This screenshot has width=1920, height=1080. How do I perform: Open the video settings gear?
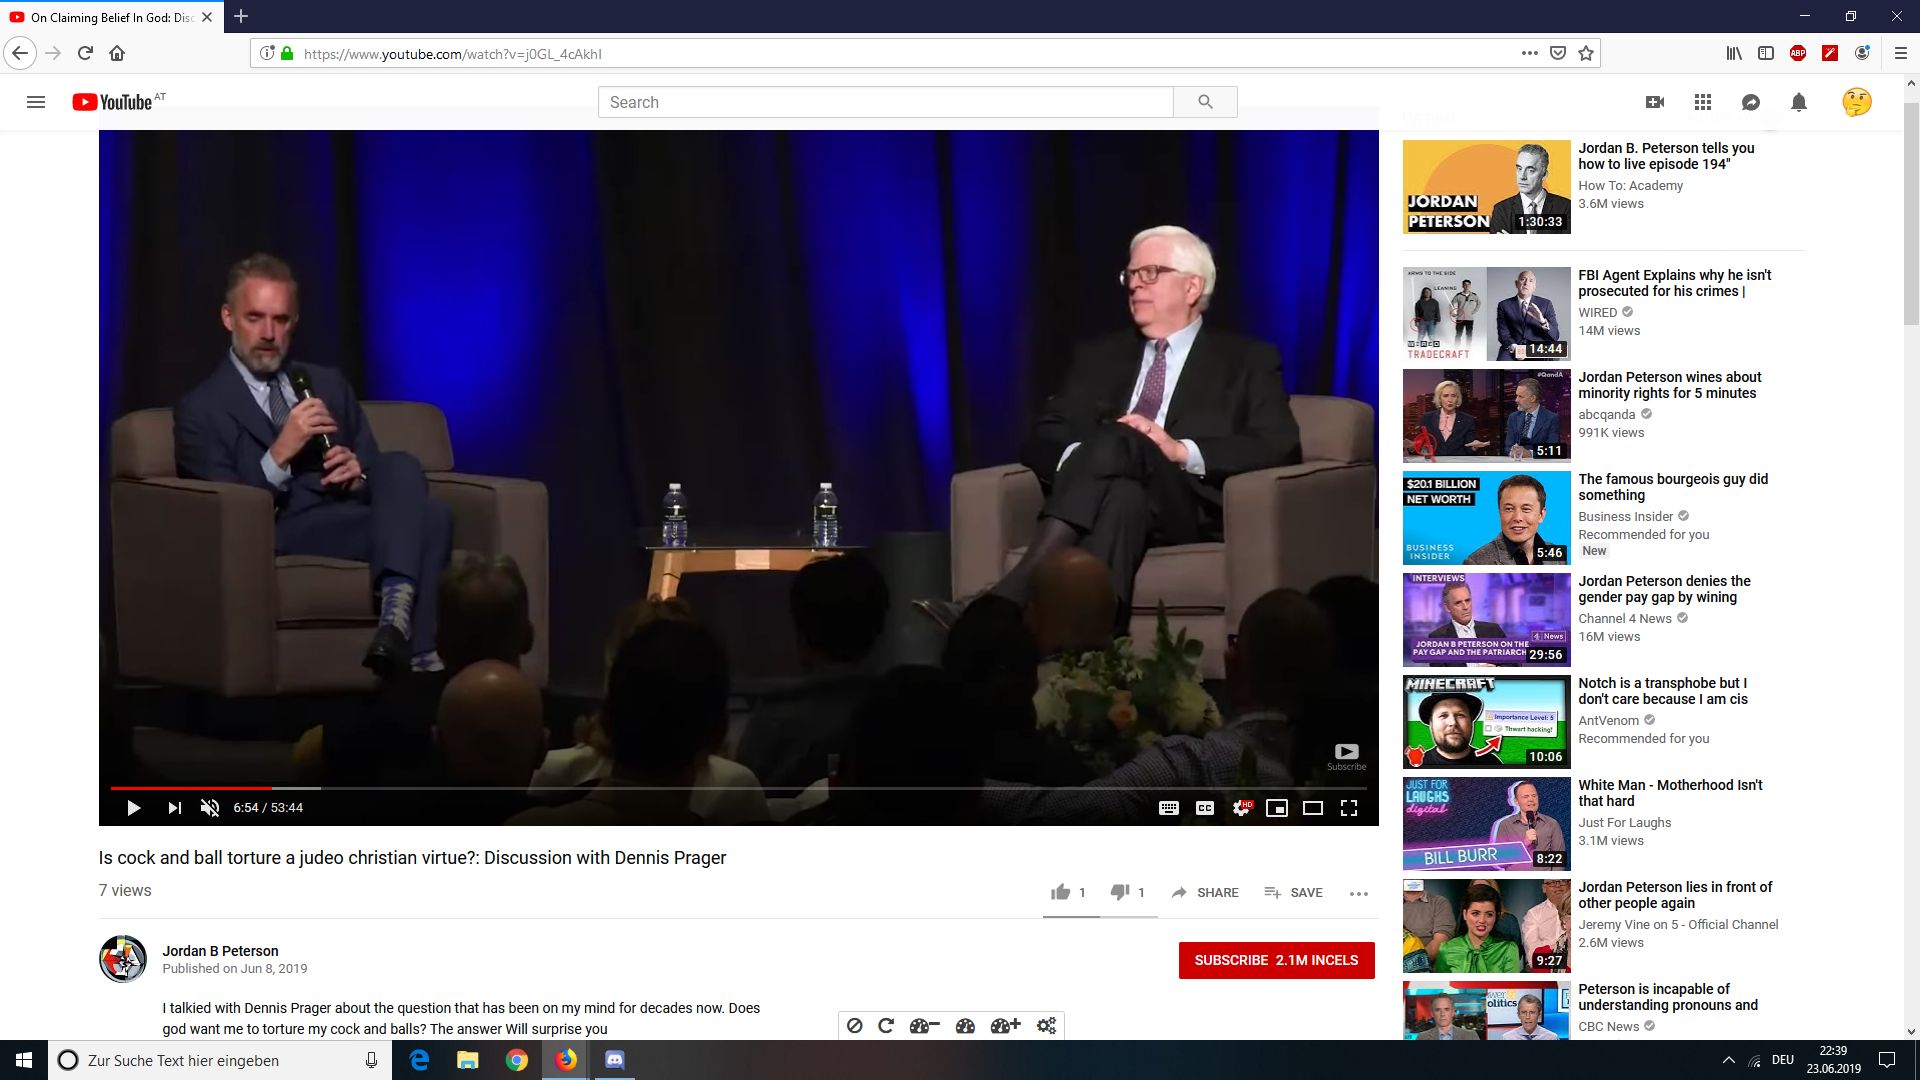click(x=1241, y=808)
